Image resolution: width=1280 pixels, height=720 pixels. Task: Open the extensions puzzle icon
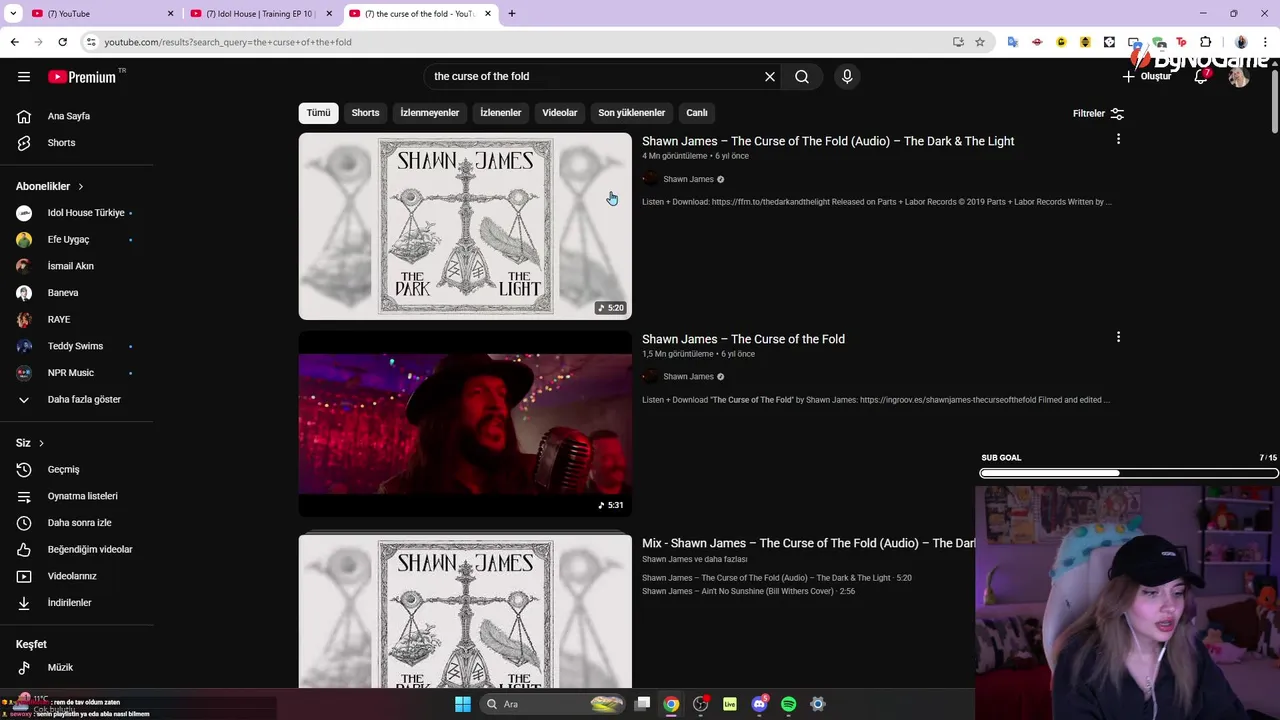pos(1205,42)
